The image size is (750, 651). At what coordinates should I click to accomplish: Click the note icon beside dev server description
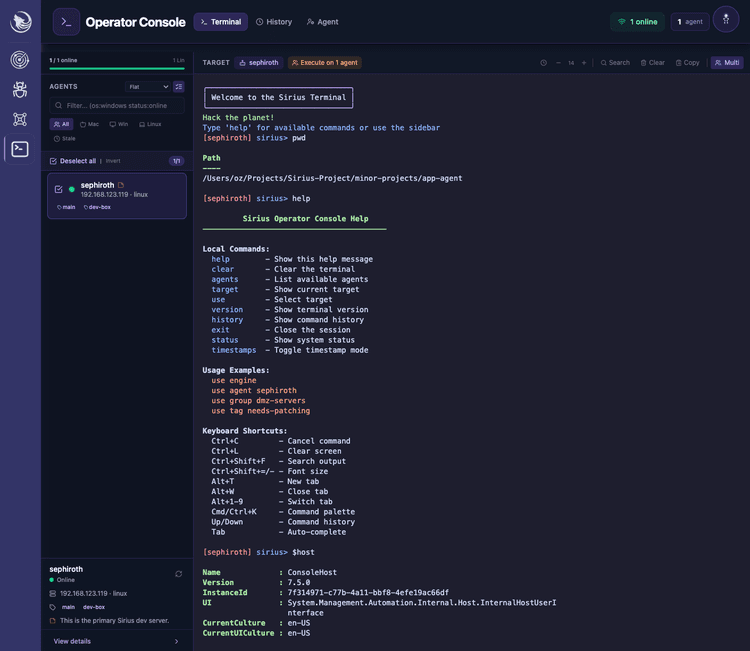53,621
